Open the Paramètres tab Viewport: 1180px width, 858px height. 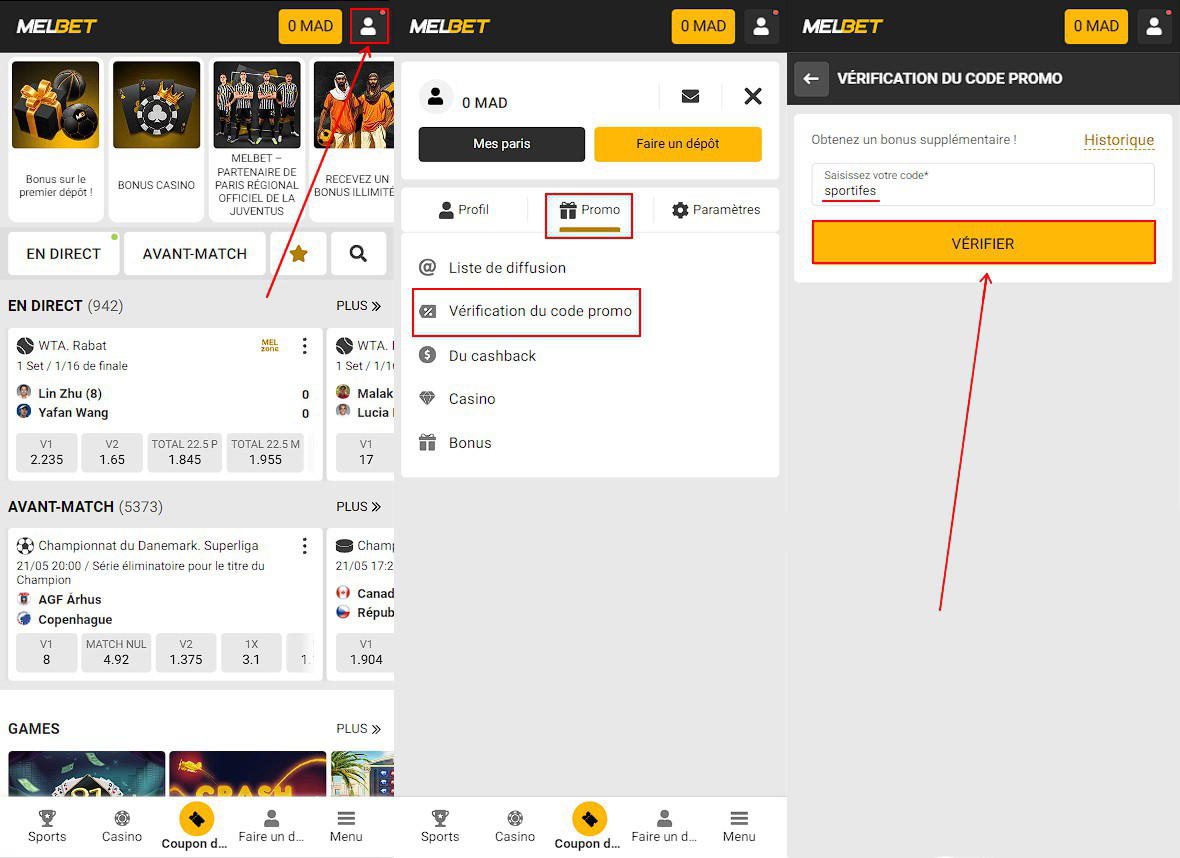coord(716,210)
